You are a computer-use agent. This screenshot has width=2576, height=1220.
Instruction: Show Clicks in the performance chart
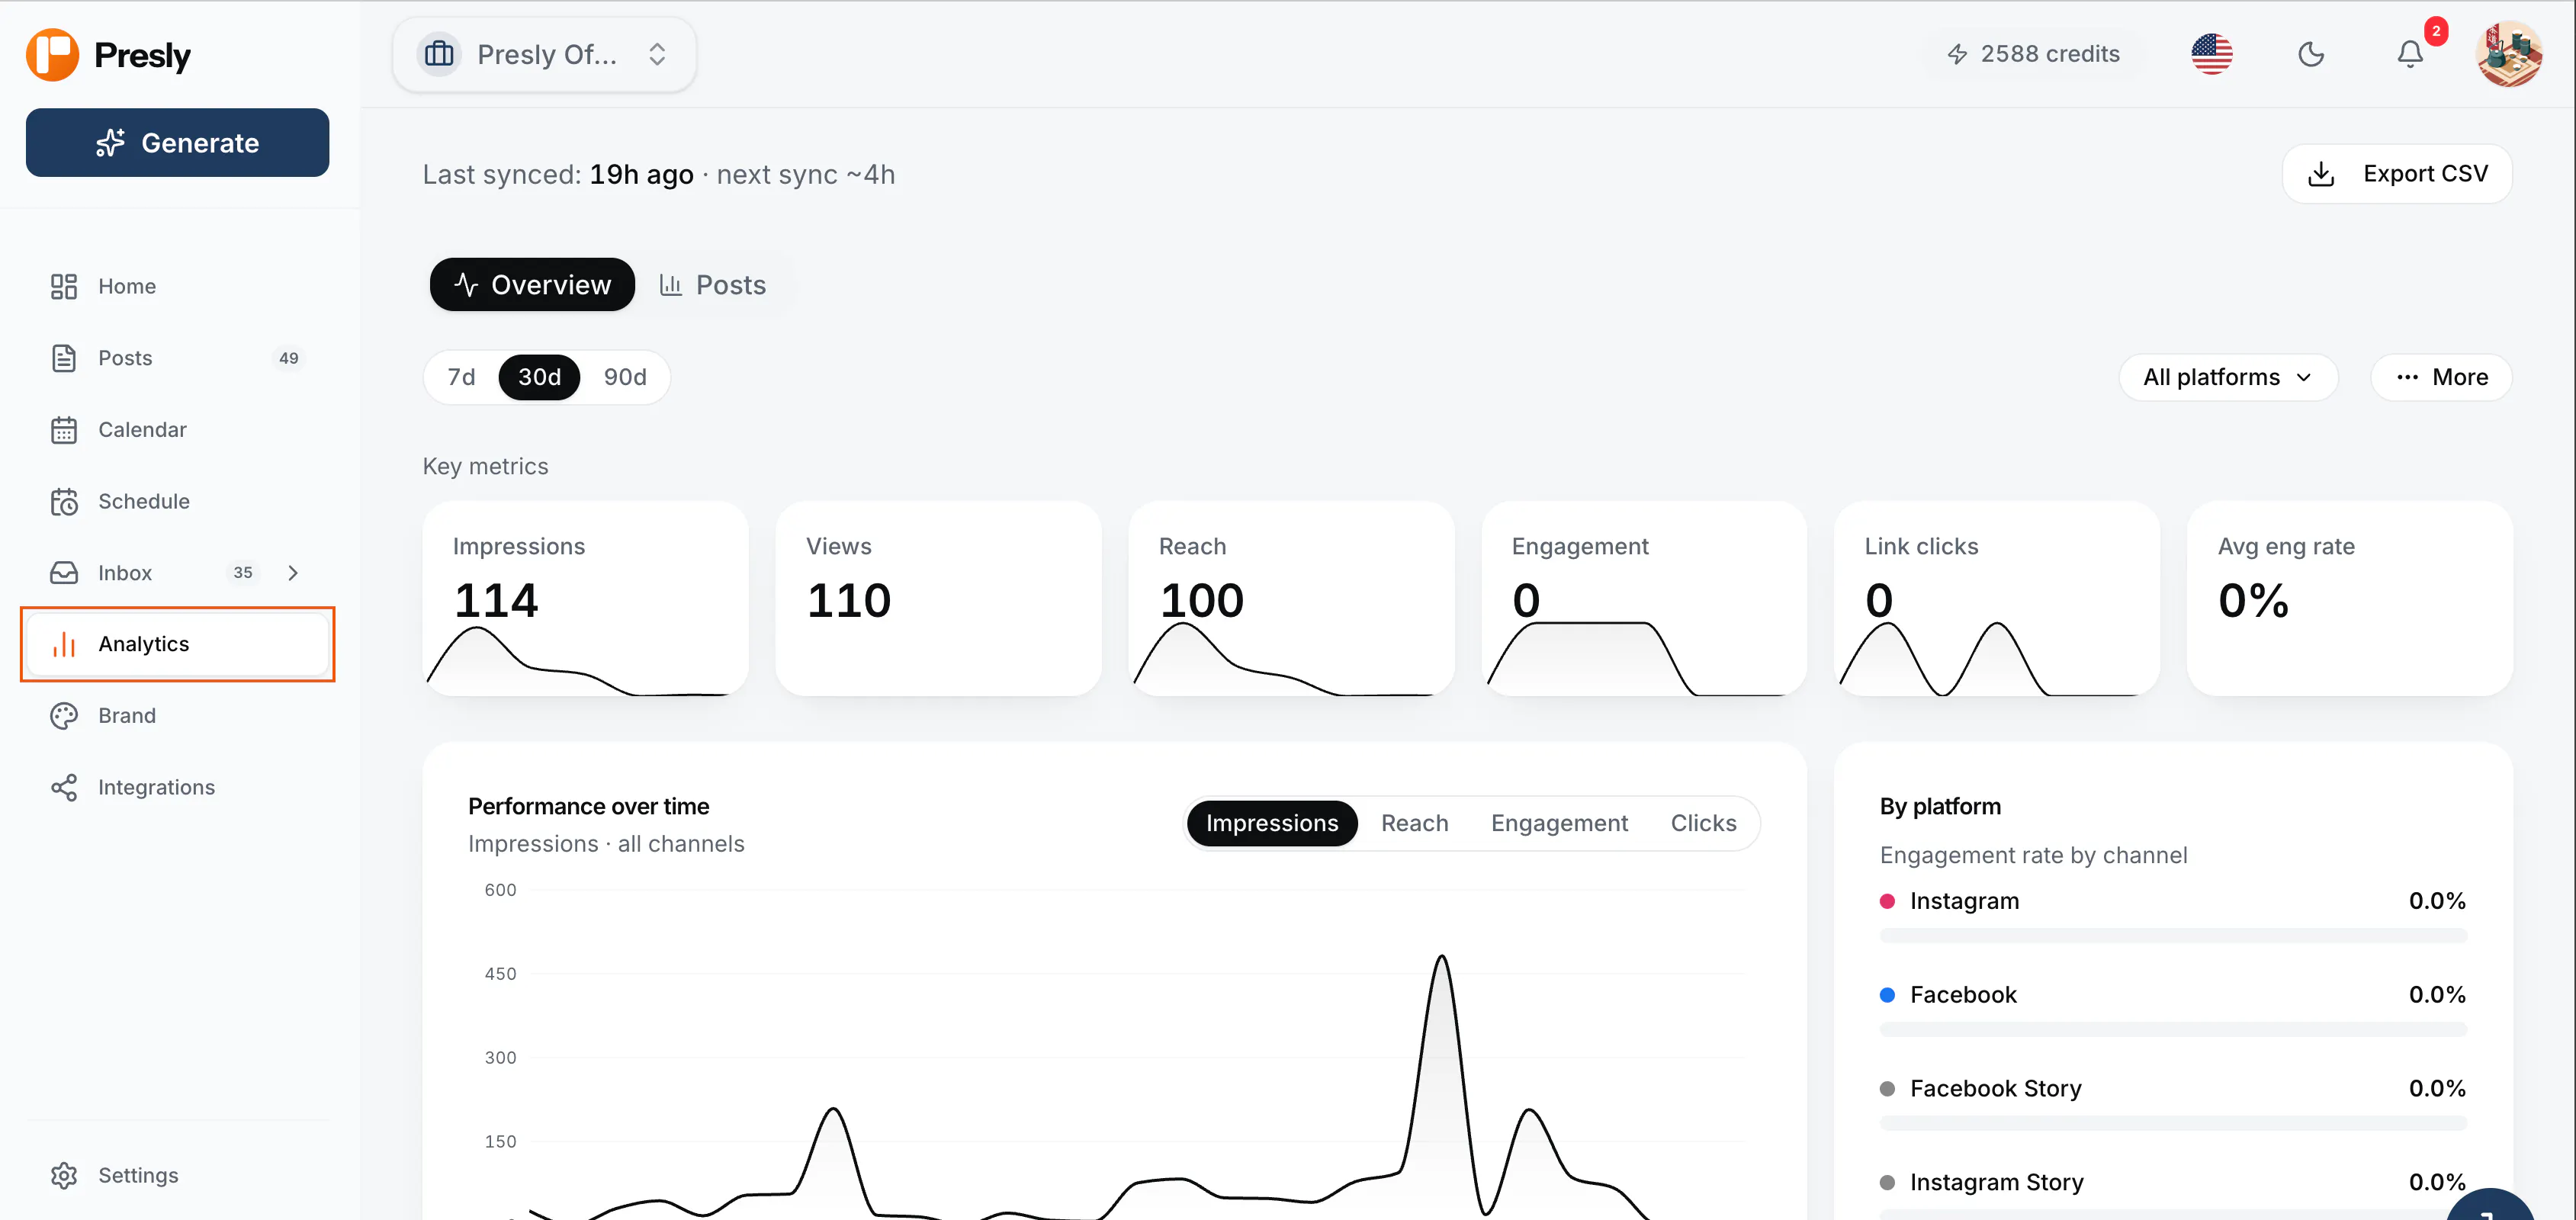tap(1703, 823)
